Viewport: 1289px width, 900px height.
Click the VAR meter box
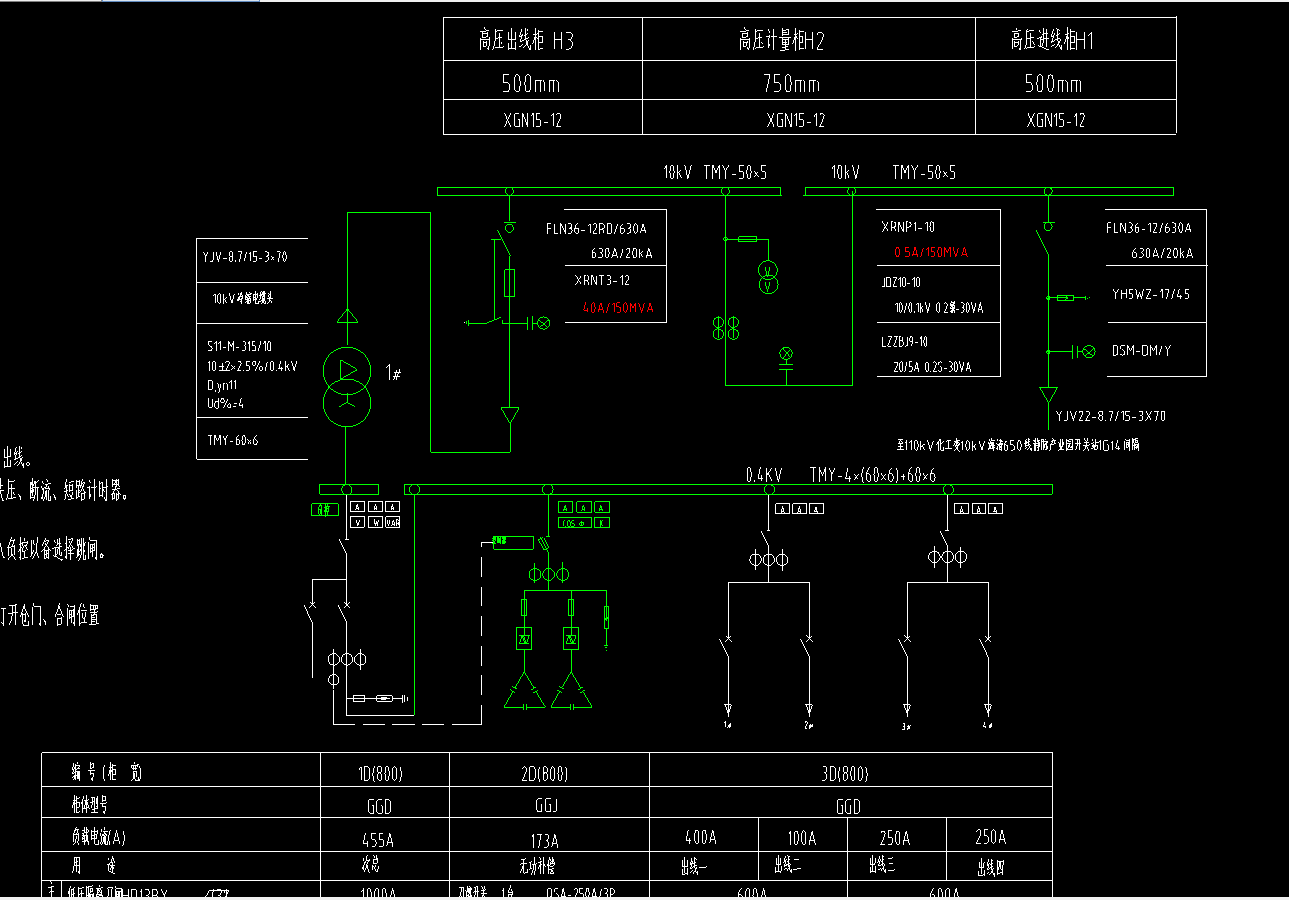393,522
